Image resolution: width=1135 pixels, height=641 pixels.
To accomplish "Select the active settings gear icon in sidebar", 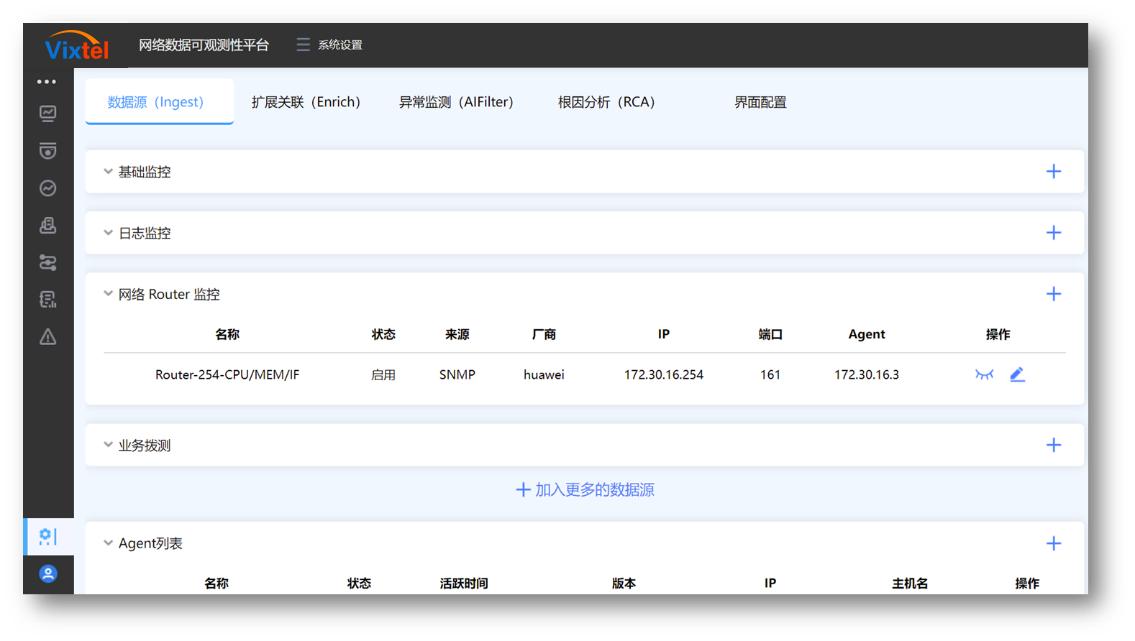I will point(47,537).
